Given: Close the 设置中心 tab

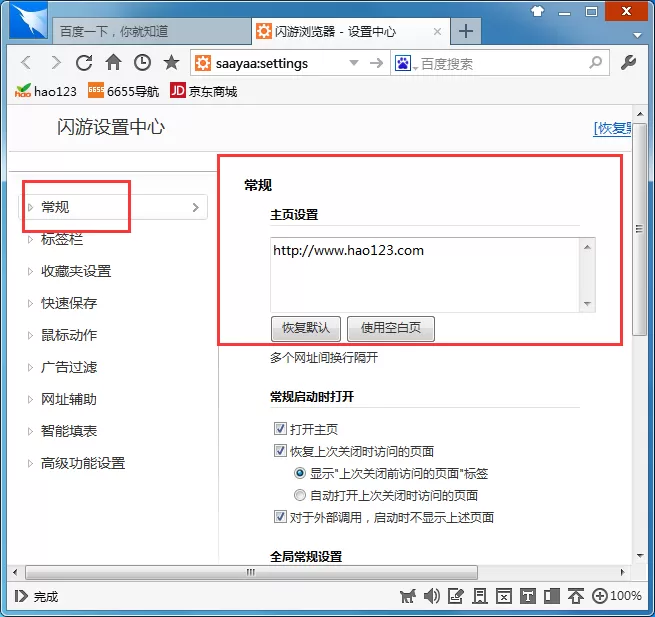Looking at the screenshot, I should pyautogui.click(x=437, y=31).
